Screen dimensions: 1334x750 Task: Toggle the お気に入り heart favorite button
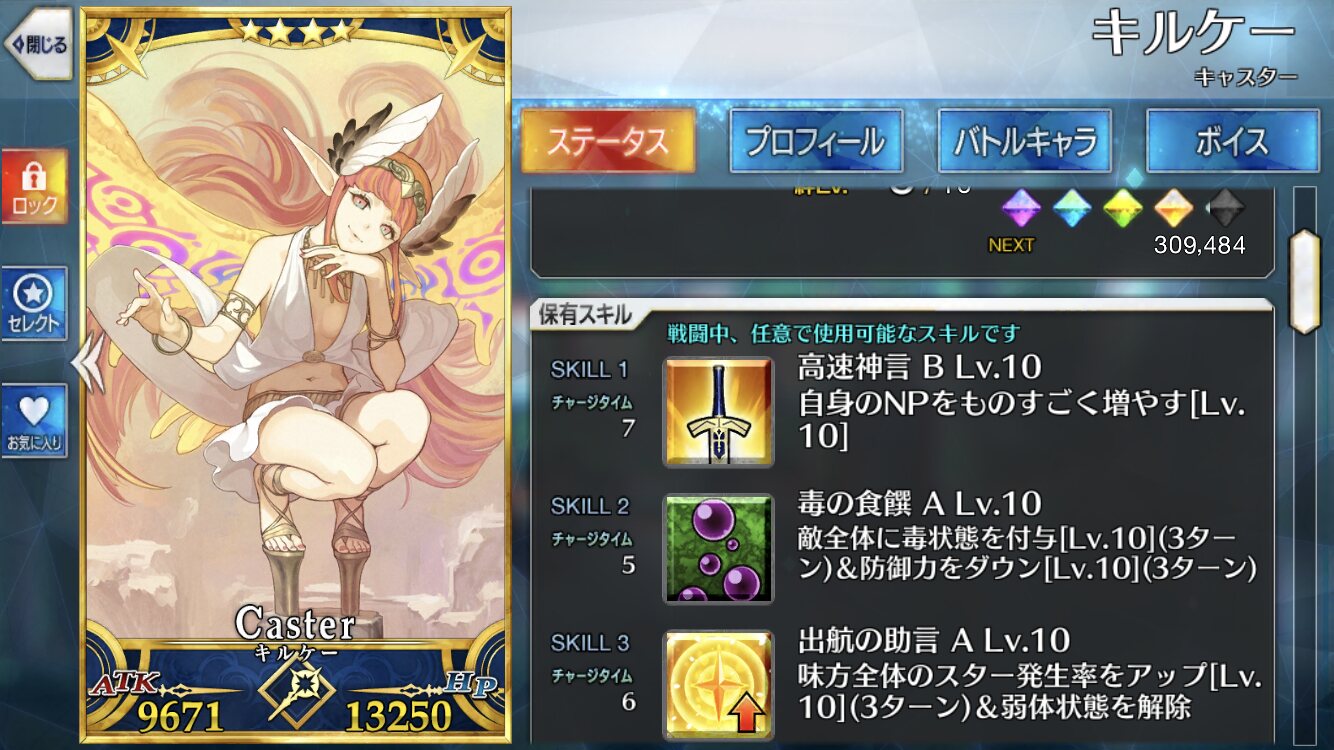click(35, 421)
